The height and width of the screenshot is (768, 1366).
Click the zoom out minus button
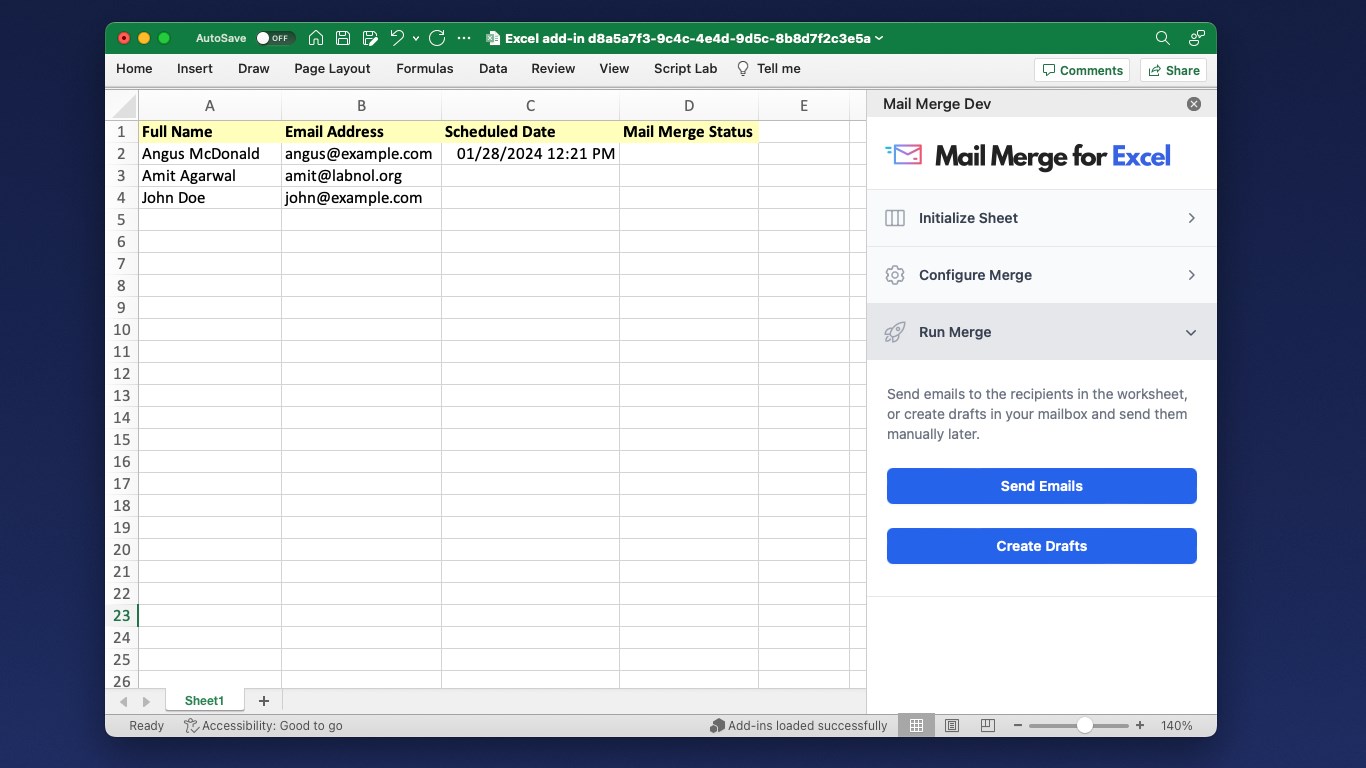1018,726
